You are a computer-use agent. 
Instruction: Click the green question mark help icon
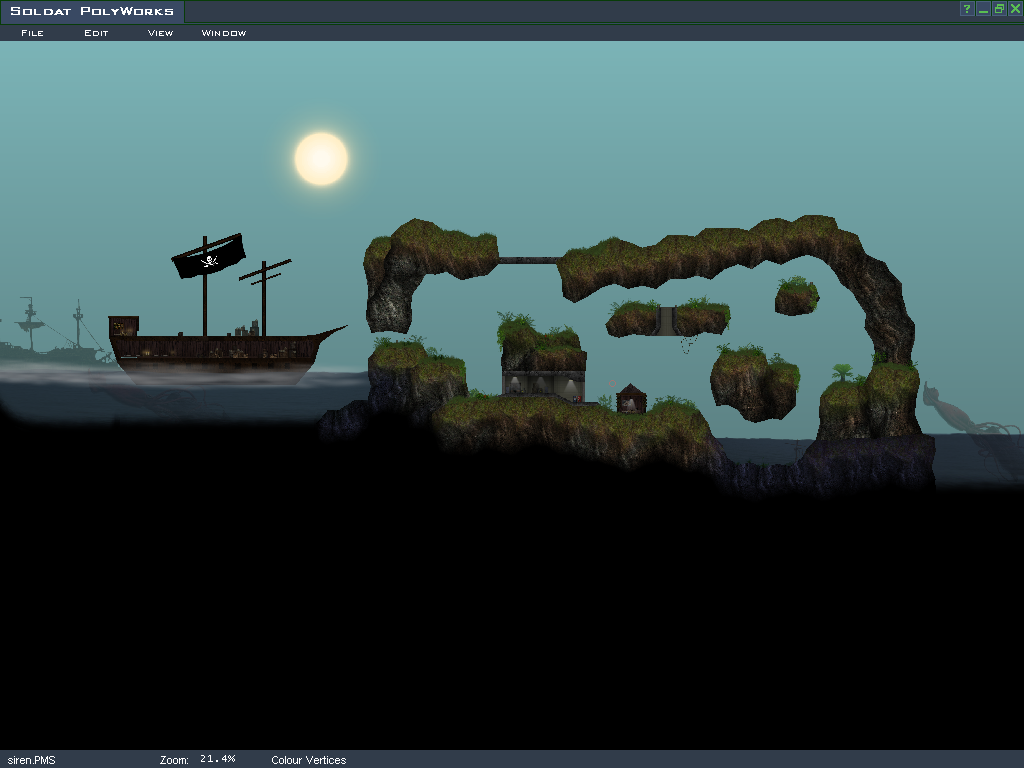[x=967, y=9]
